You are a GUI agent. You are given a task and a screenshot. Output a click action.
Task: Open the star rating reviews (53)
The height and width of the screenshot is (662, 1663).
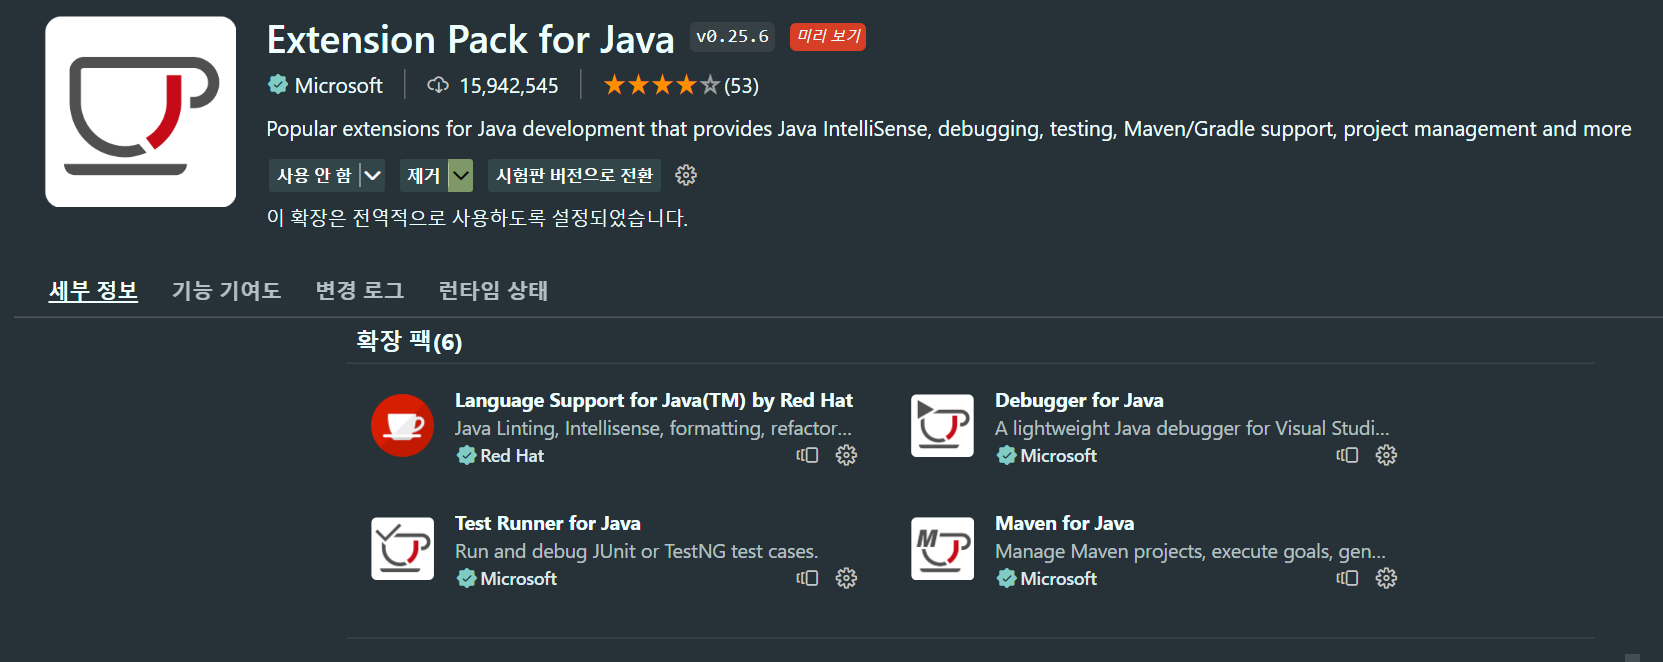pyautogui.click(x=681, y=85)
